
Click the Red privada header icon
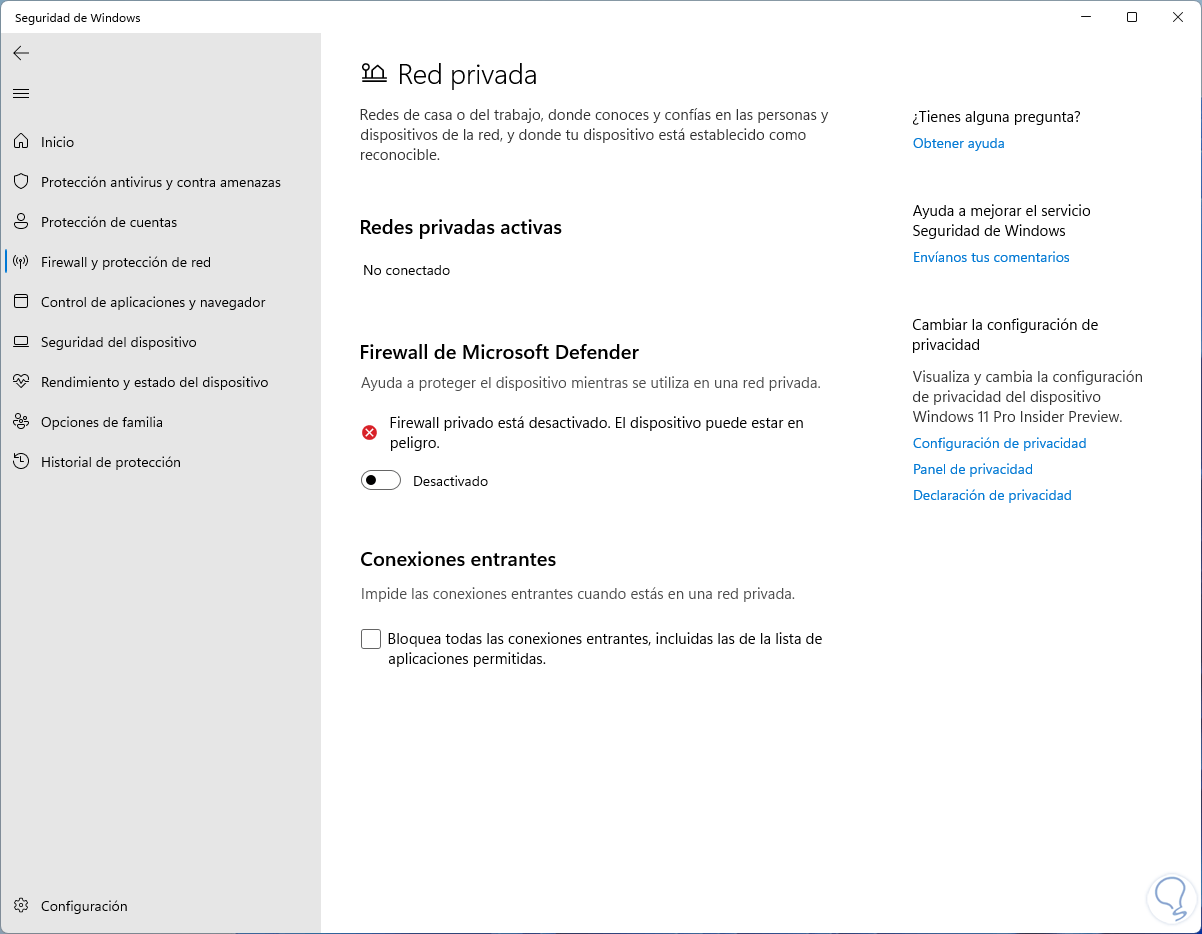[373, 73]
